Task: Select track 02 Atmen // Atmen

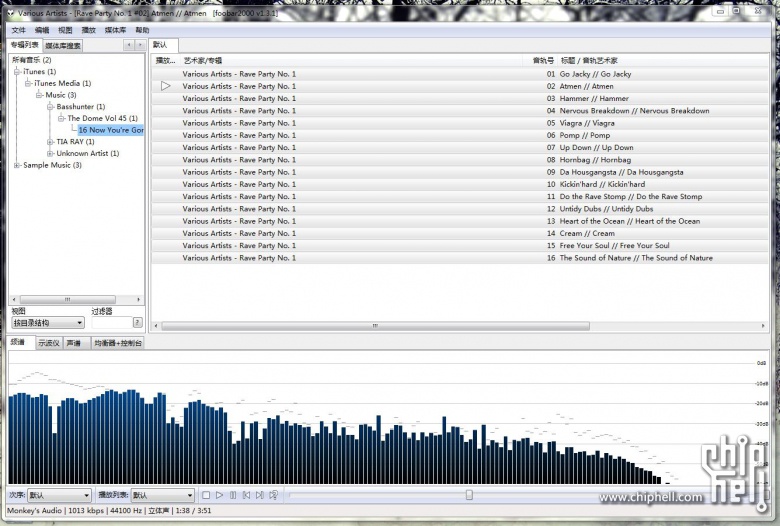Action: 460,86
